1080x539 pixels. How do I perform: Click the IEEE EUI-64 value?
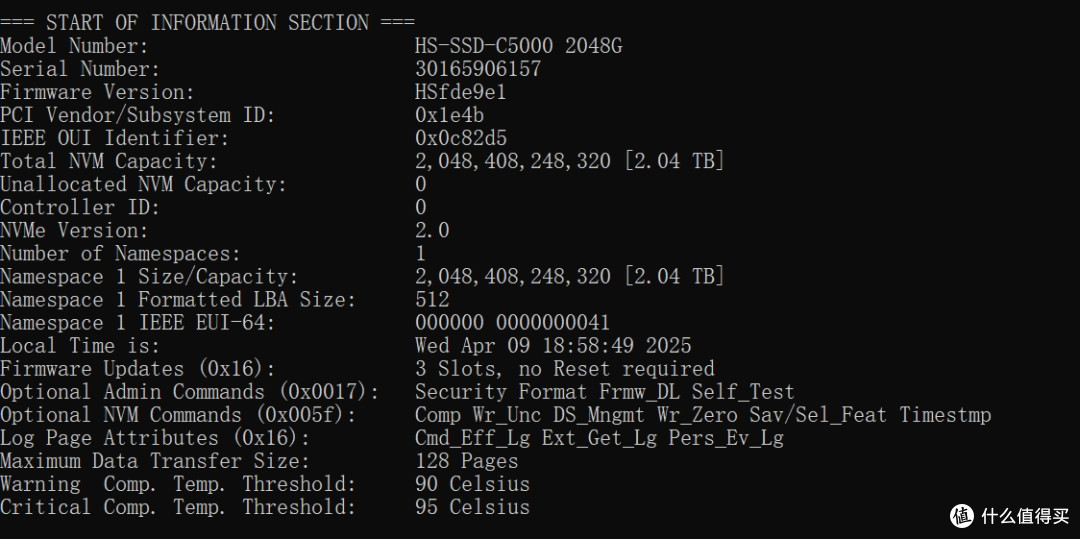click(512, 322)
